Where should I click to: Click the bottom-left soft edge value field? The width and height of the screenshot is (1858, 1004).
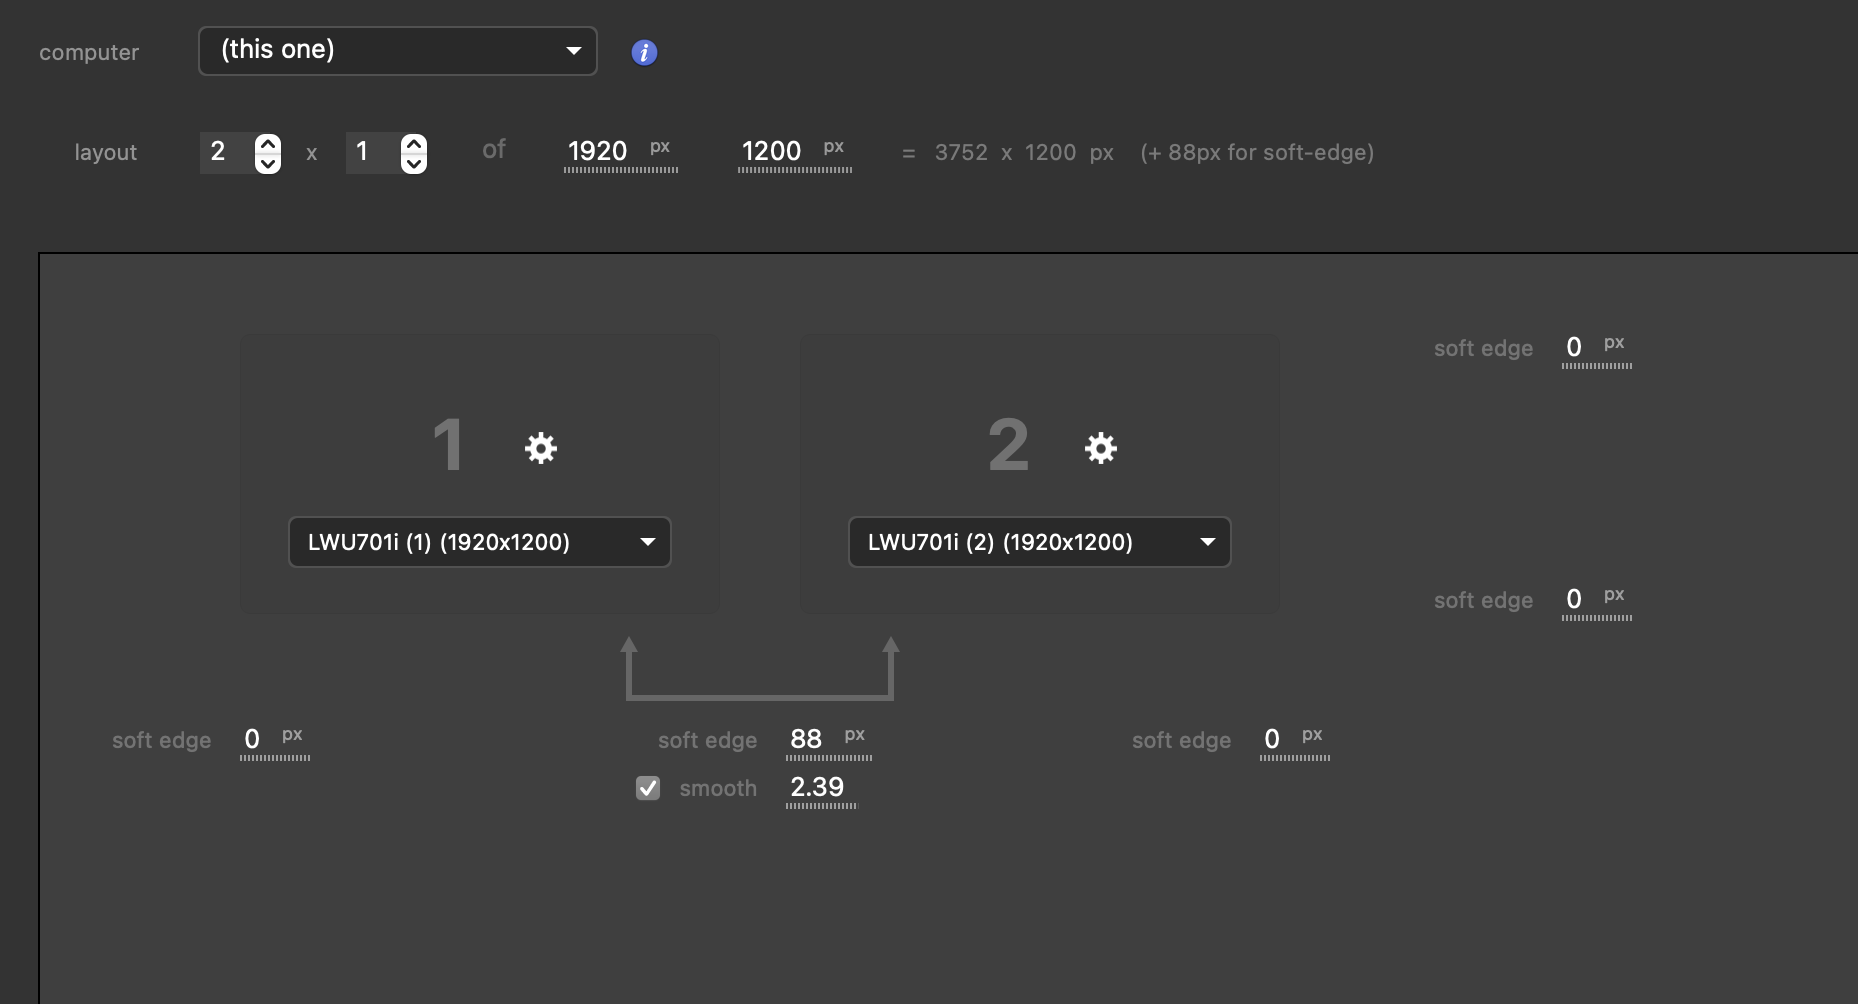click(253, 740)
